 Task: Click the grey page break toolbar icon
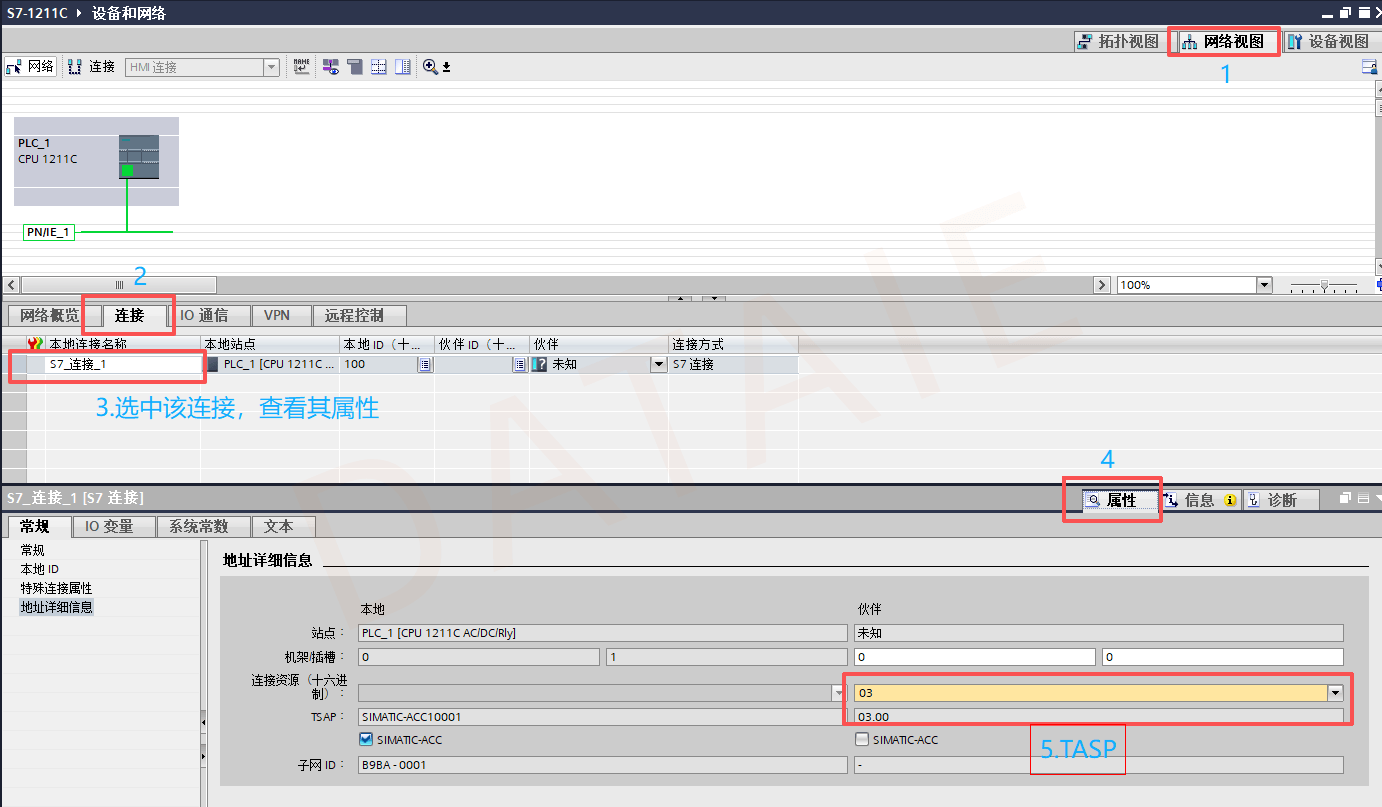tap(355, 67)
